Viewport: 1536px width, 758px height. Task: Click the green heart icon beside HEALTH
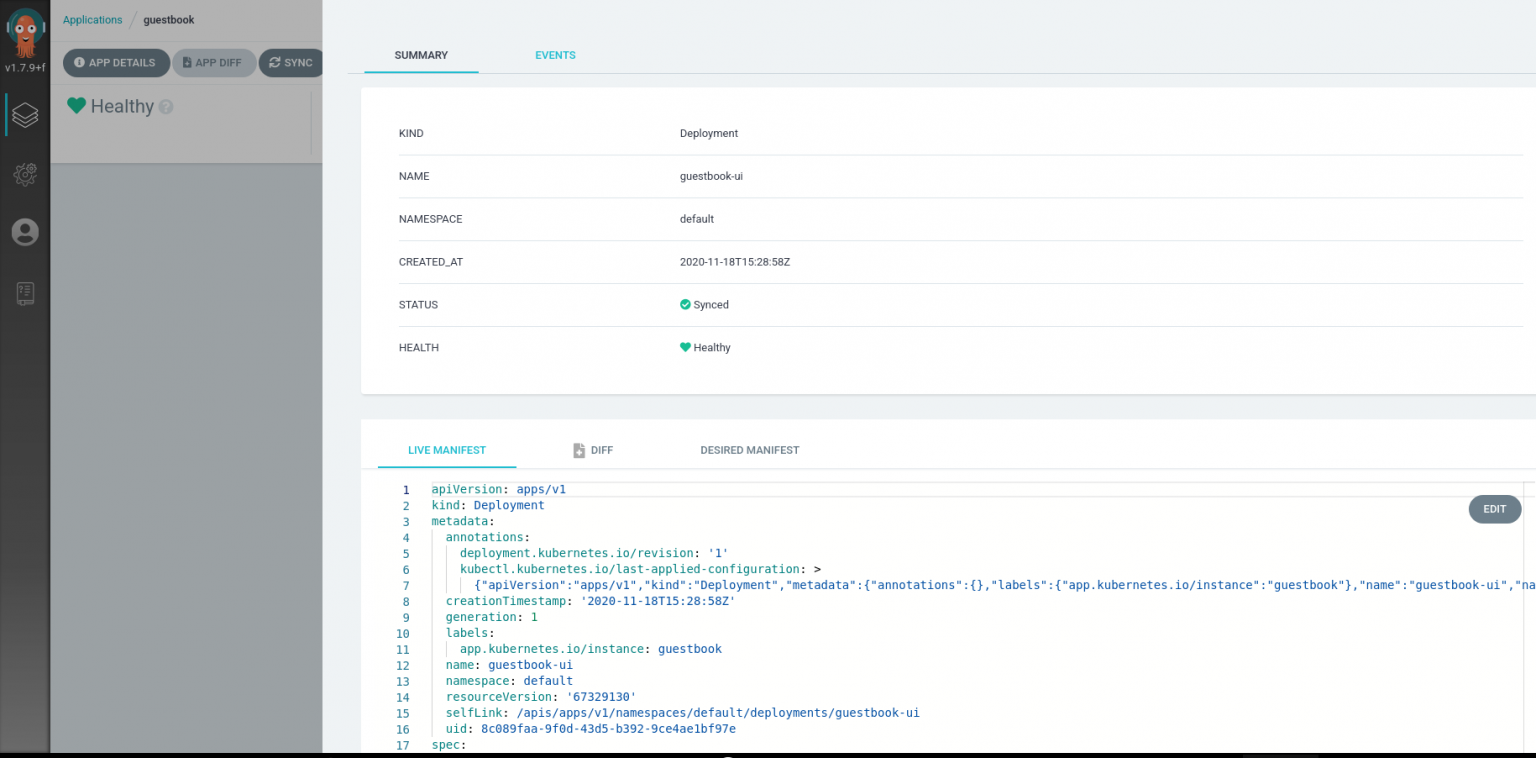click(686, 347)
